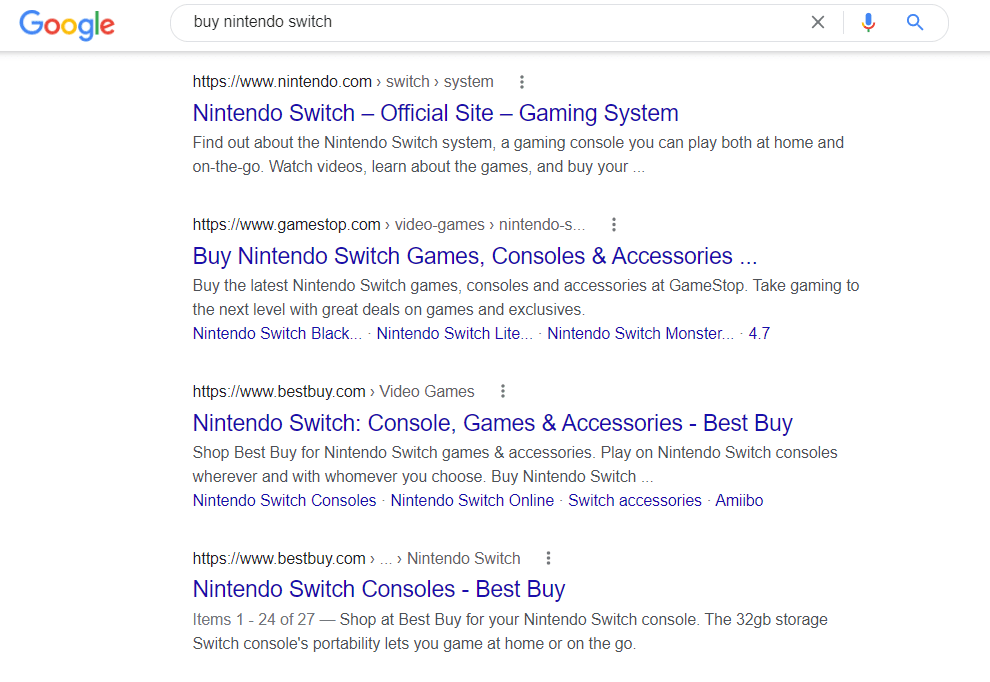
Task: Open Nintendo Switch: Console, Games & Accessories result
Action: (492, 423)
